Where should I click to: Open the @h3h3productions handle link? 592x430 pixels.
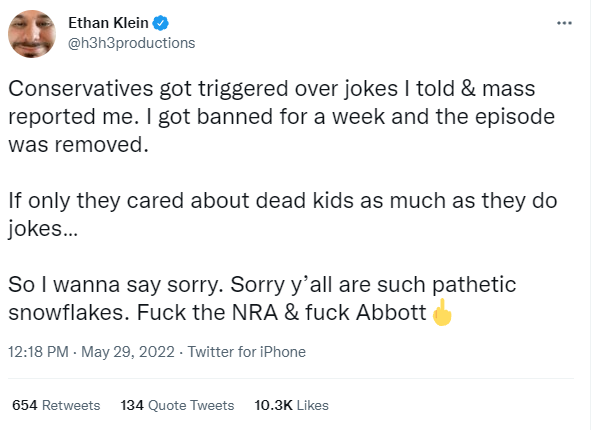pyautogui.click(x=131, y=43)
